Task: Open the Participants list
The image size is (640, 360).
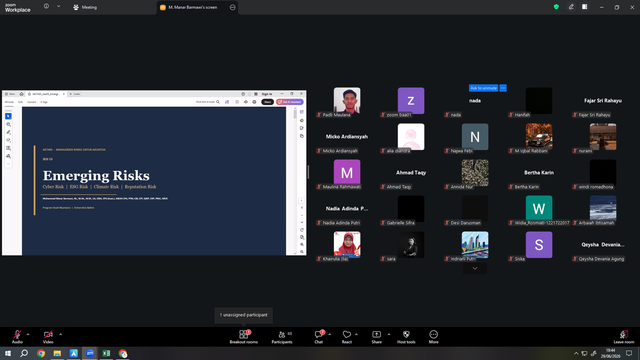Action: [282, 337]
